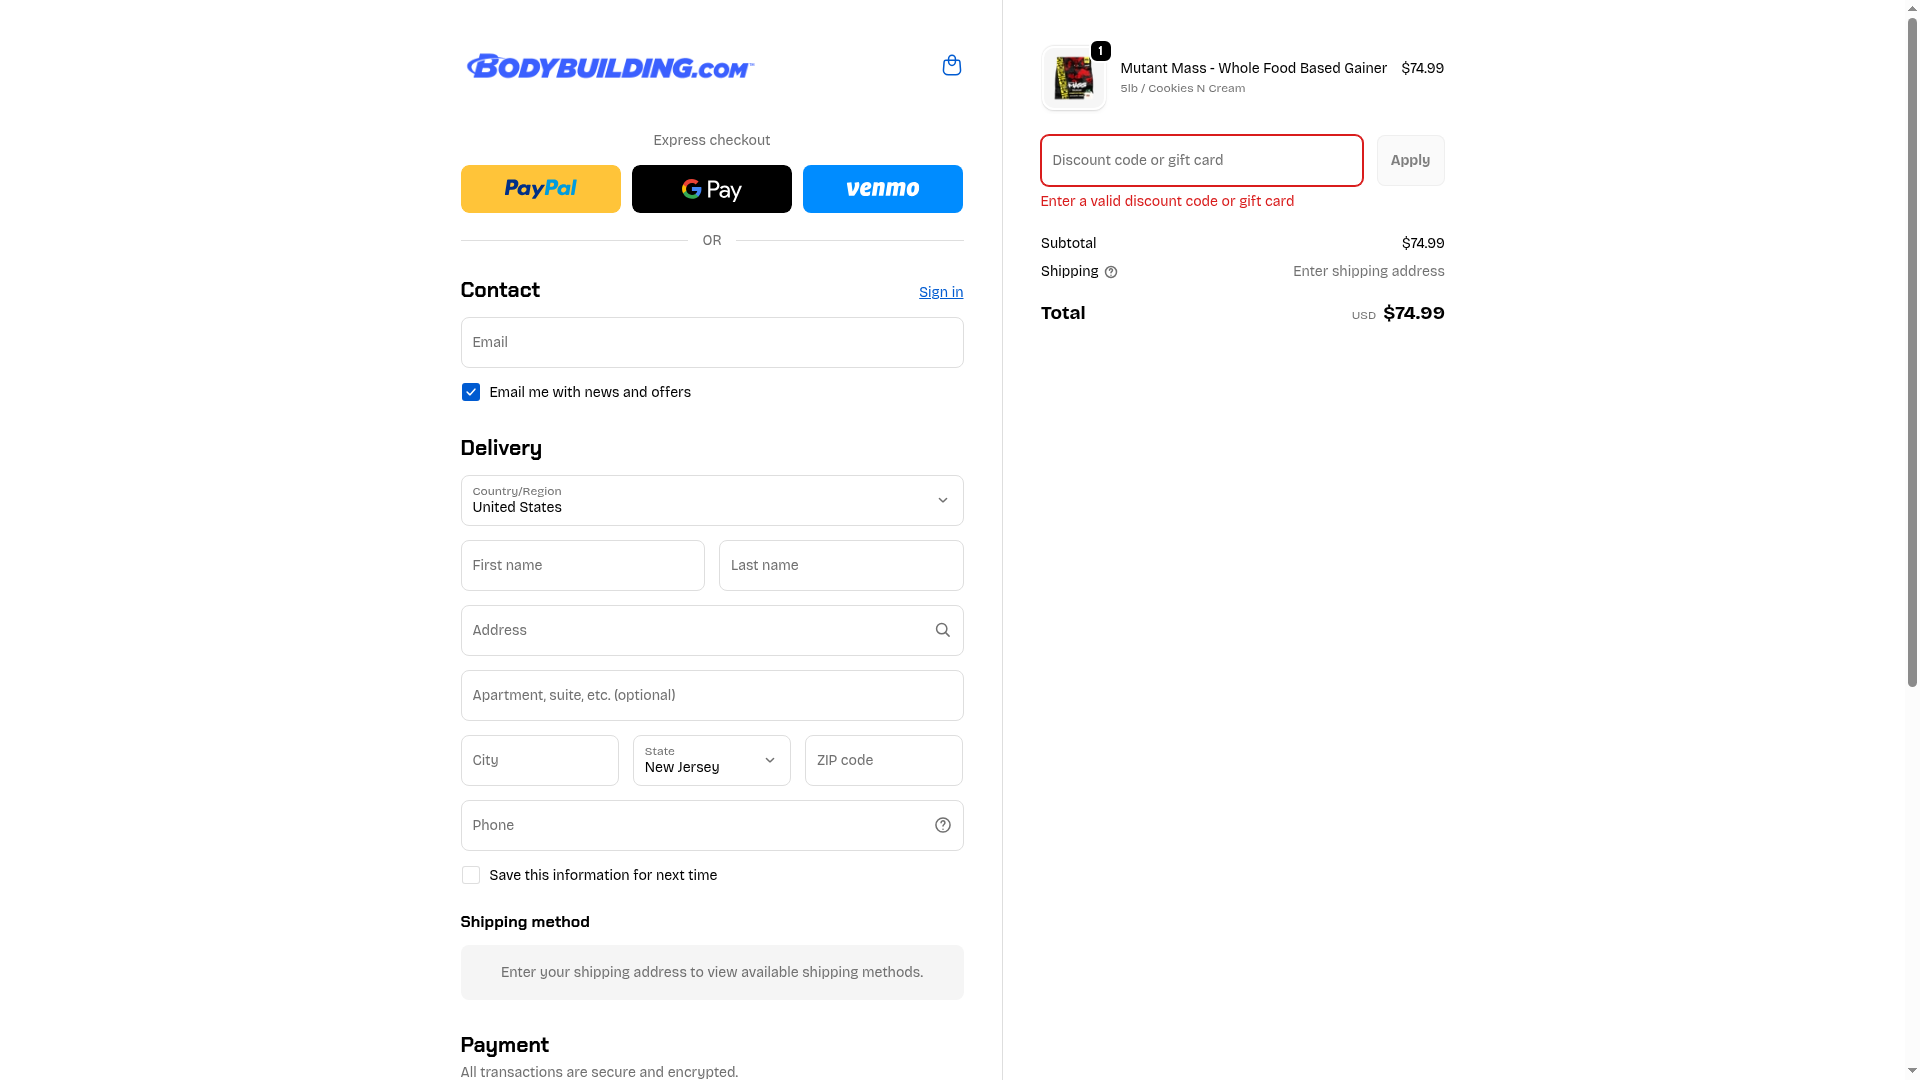1920x1080 pixels.
Task: Click the ZIP code field
Action: coord(883,760)
